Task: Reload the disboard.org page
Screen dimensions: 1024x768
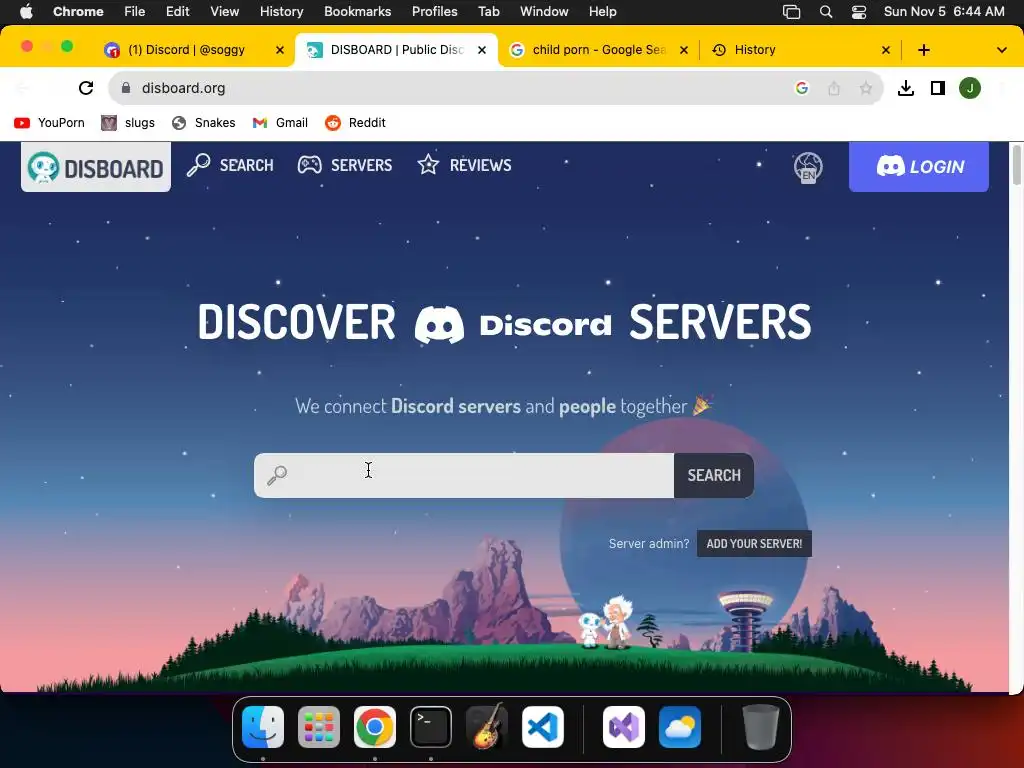Action: pos(86,88)
